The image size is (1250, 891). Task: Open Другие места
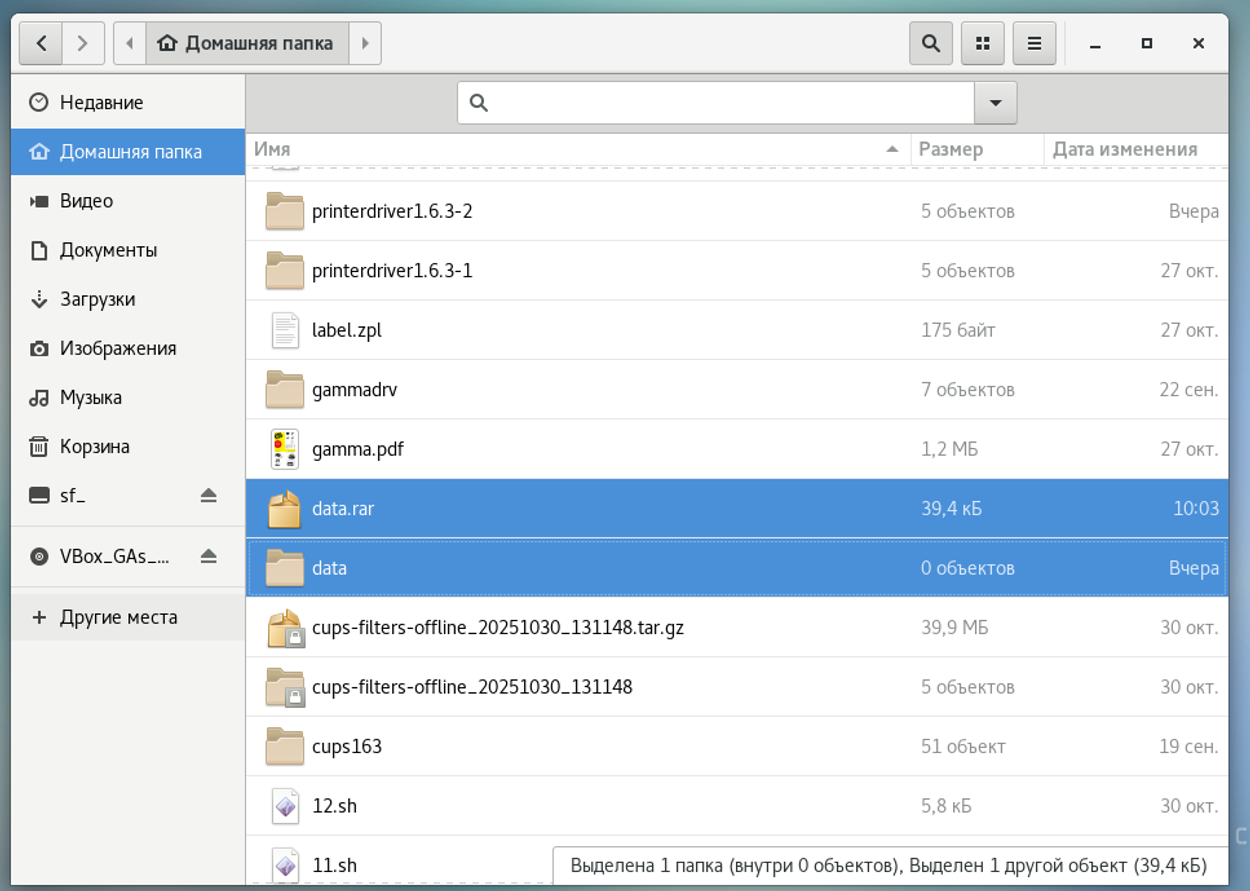[118, 617]
